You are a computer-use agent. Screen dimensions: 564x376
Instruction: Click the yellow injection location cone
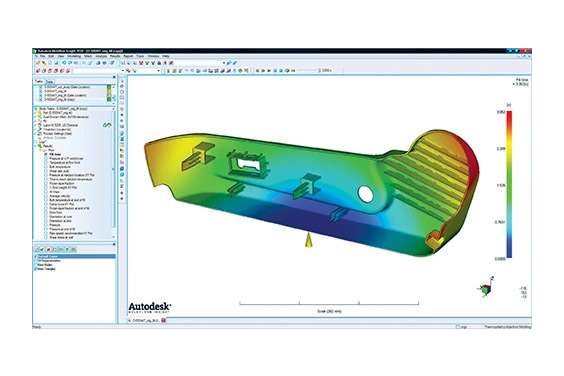click(x=308, y=240)
